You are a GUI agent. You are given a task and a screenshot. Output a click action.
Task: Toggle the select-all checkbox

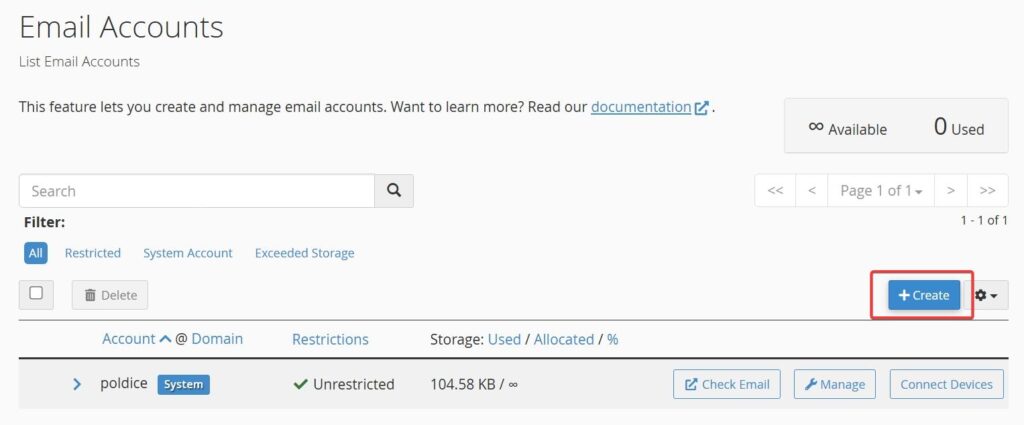[x=36, y=293]
